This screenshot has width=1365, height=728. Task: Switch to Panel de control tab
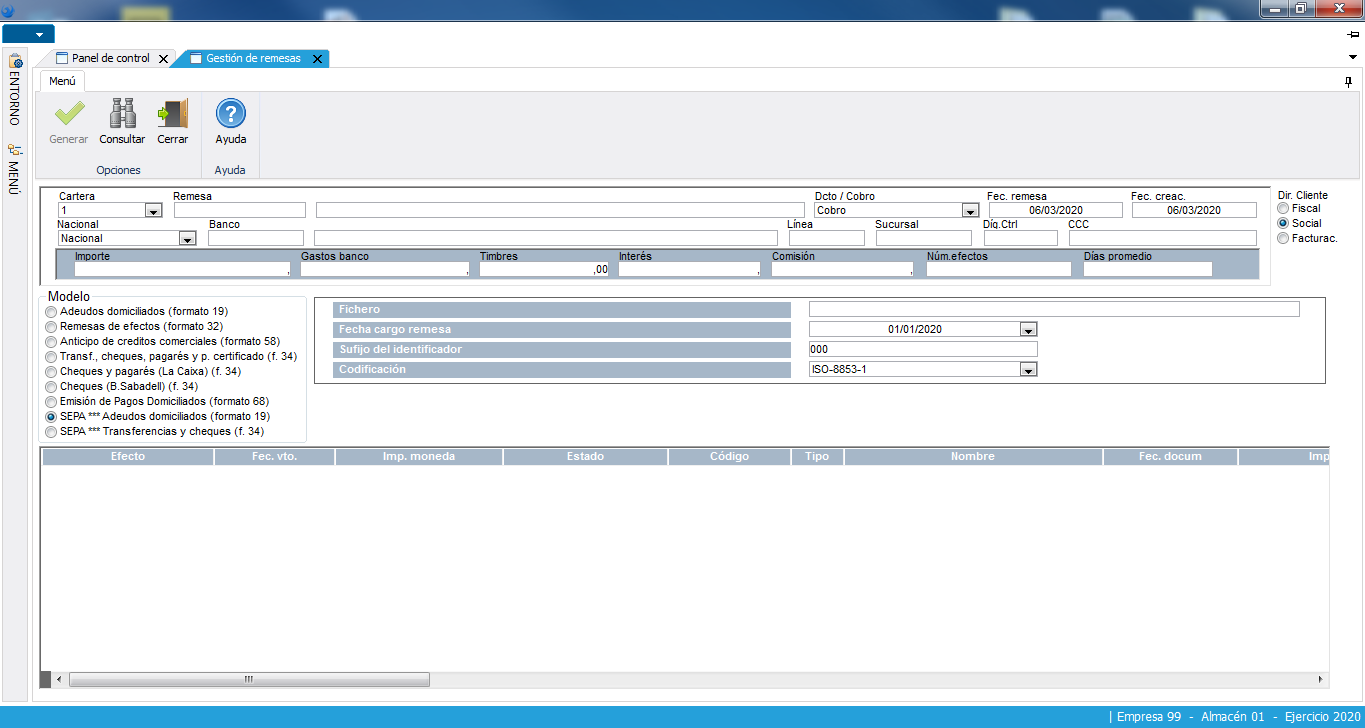[110, 59]
